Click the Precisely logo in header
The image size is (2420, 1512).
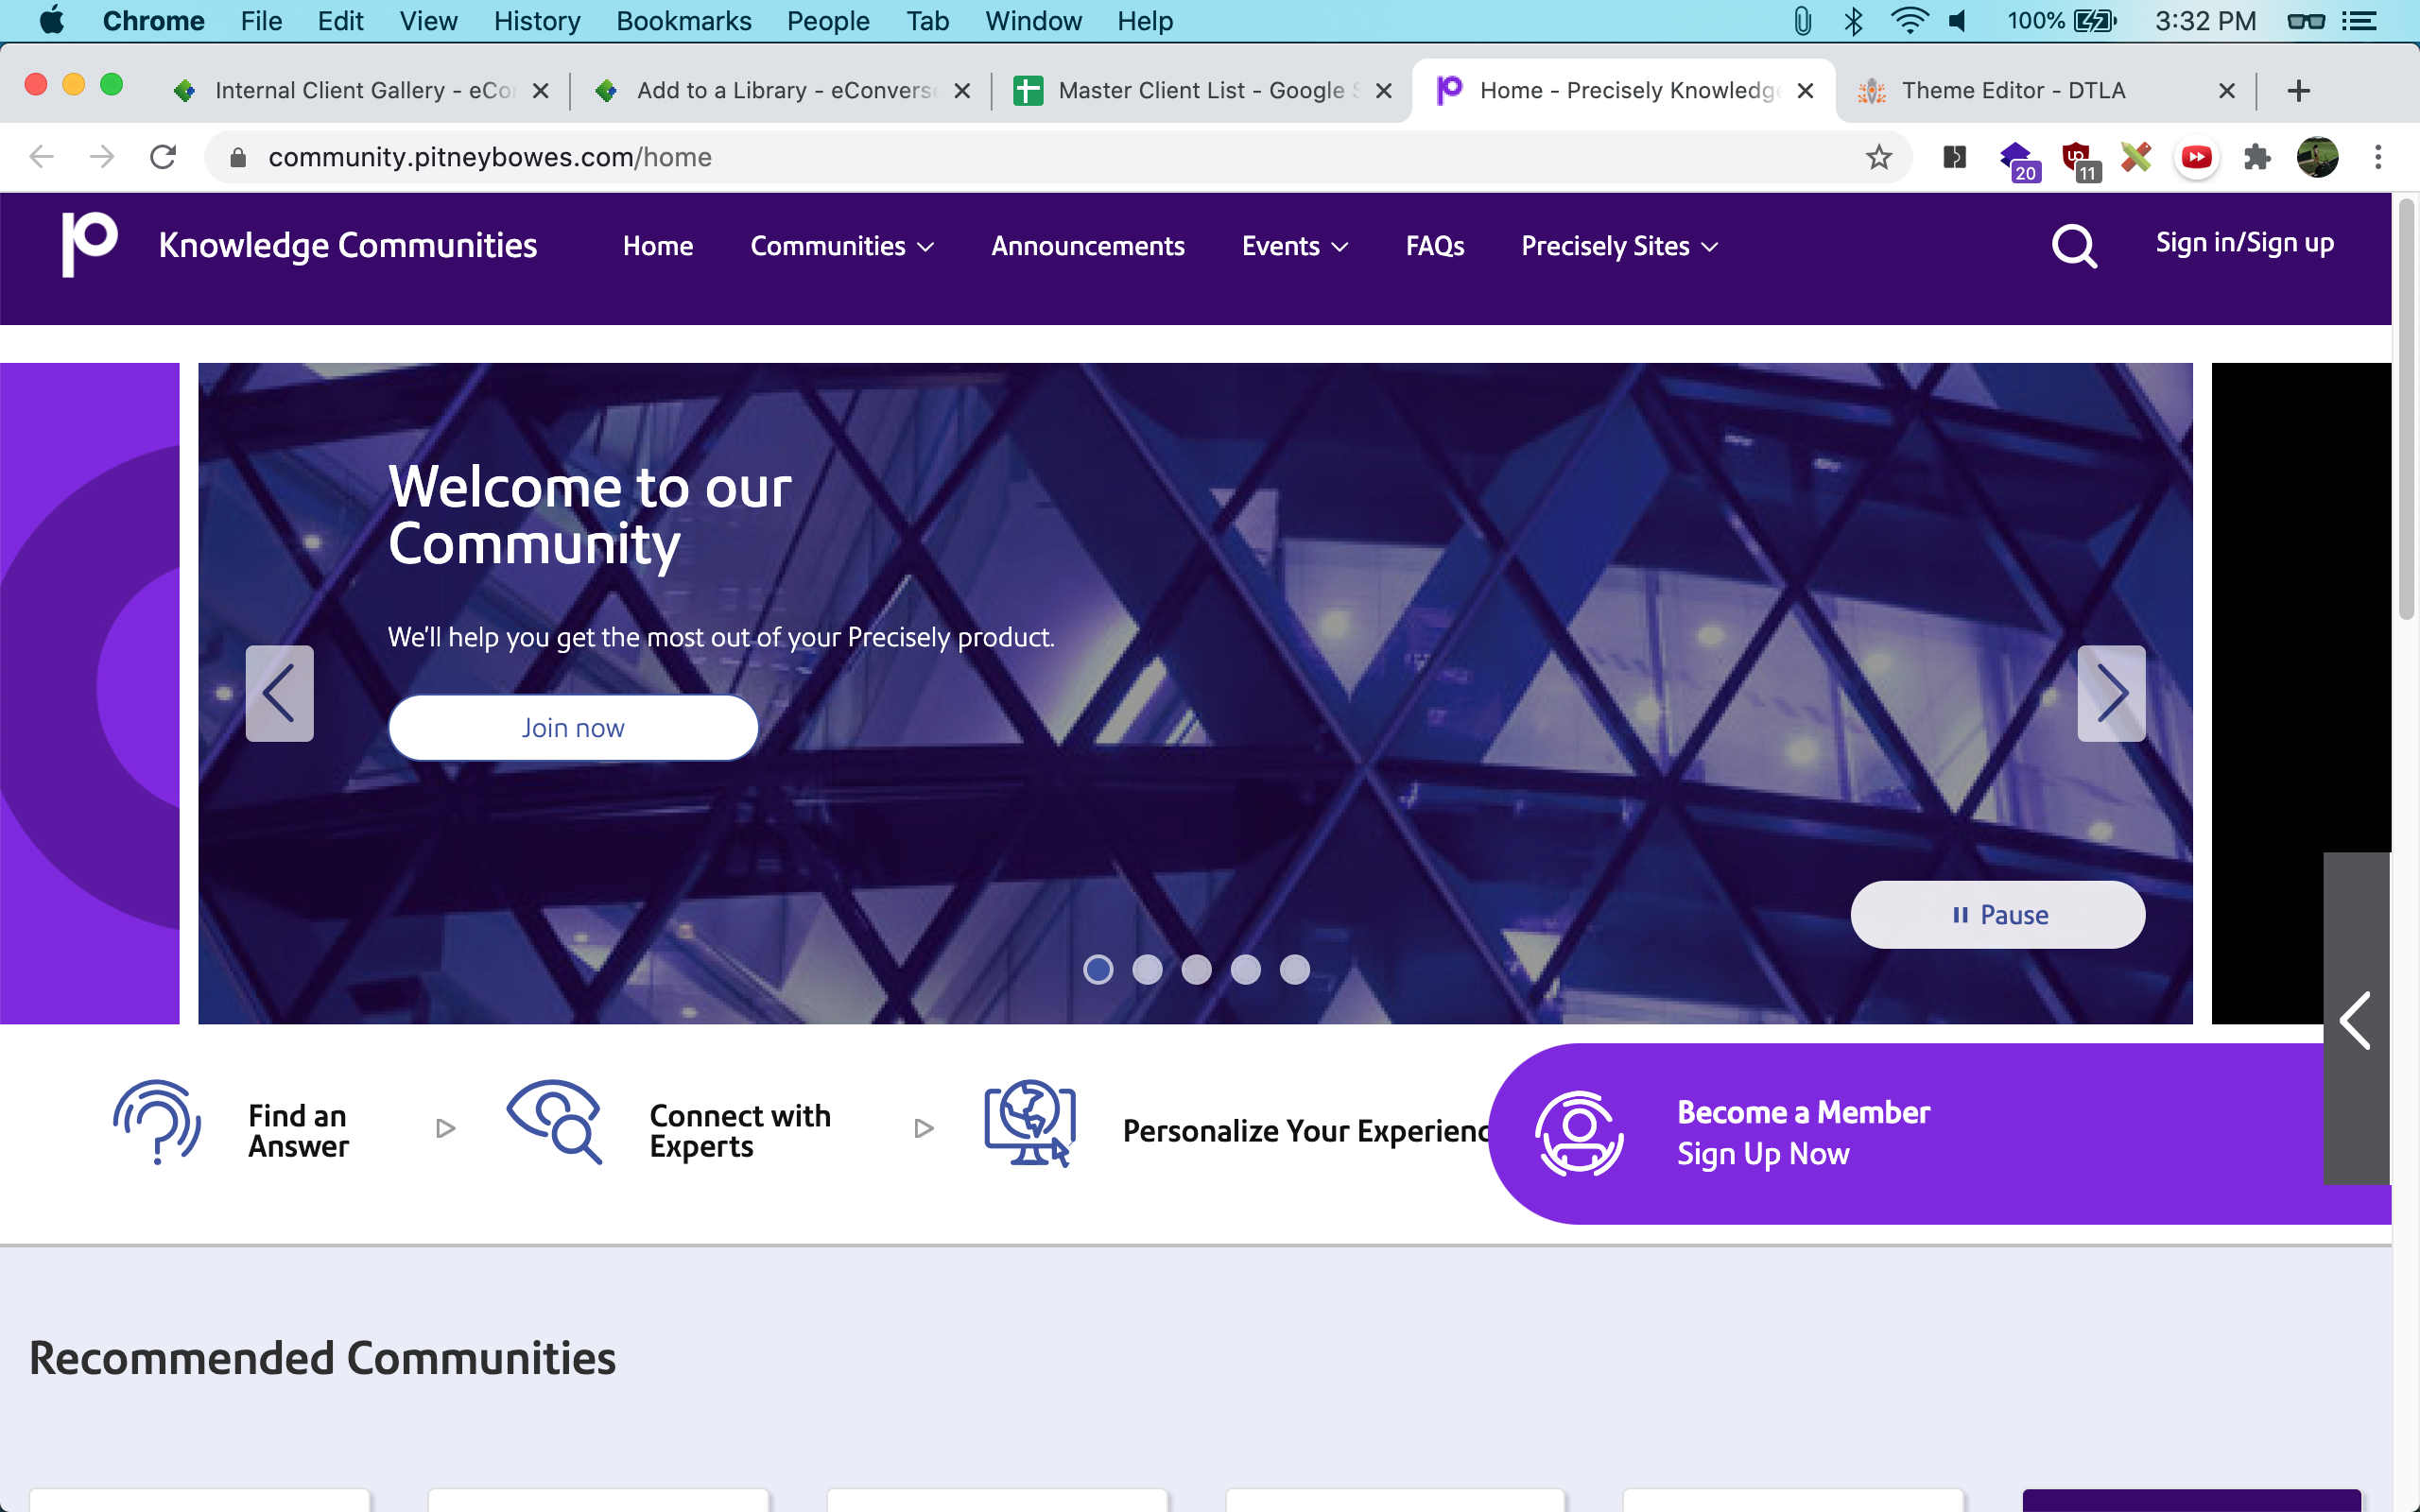tap(89, 244)
